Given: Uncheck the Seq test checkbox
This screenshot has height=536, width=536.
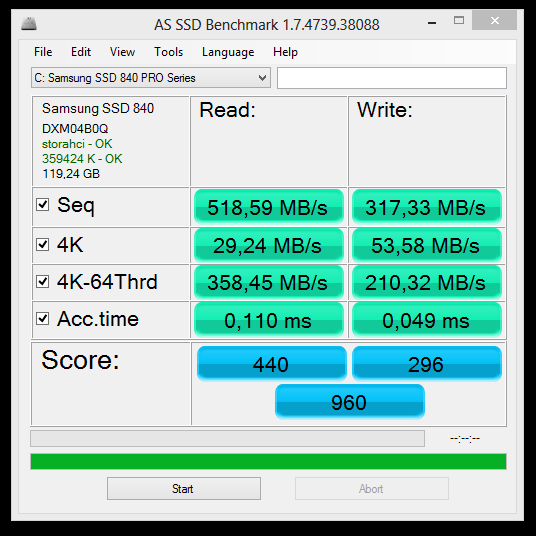Looking at the screenshot, I should pyautogui.click(x=43, y=205).
